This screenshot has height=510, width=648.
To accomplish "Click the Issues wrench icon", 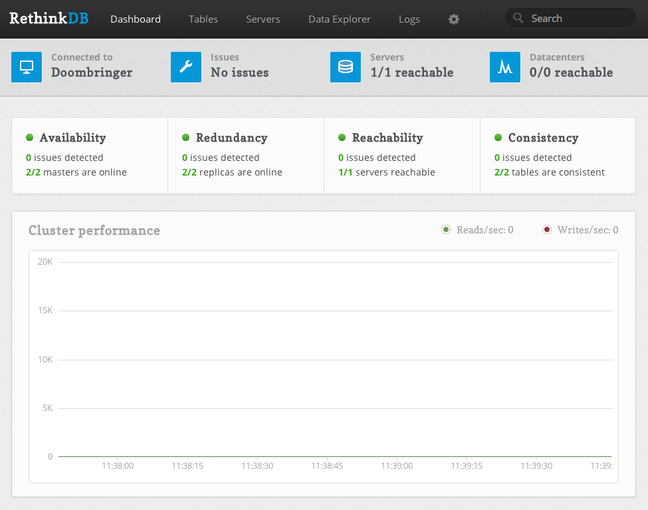I will click(186, 67).
